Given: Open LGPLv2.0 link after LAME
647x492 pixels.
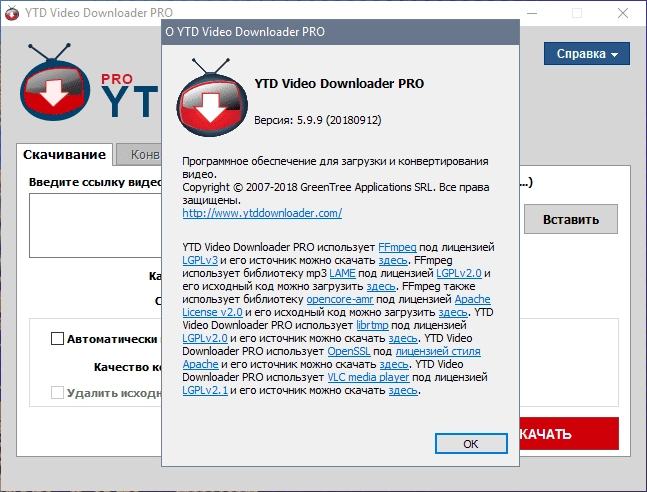Looking at the screenshot, I should 459,273.
